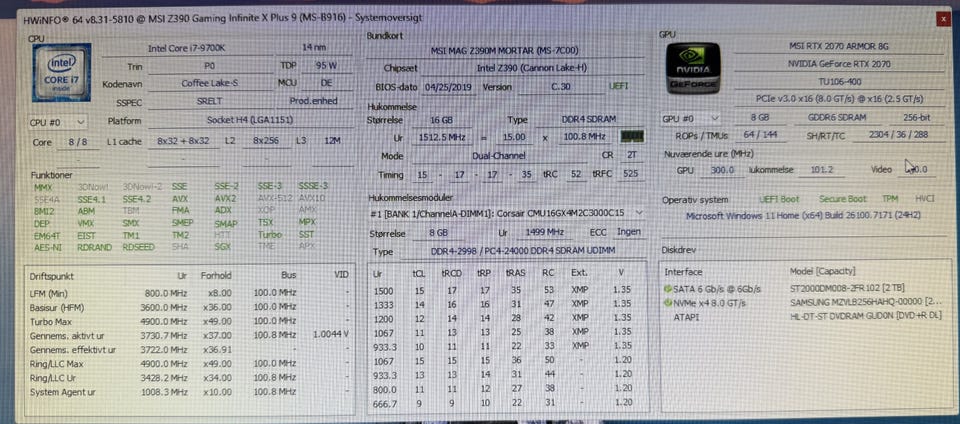
Task: Click the MSI RTX 2070 ARMOR 8G name
Action: [x=839, y=46]
